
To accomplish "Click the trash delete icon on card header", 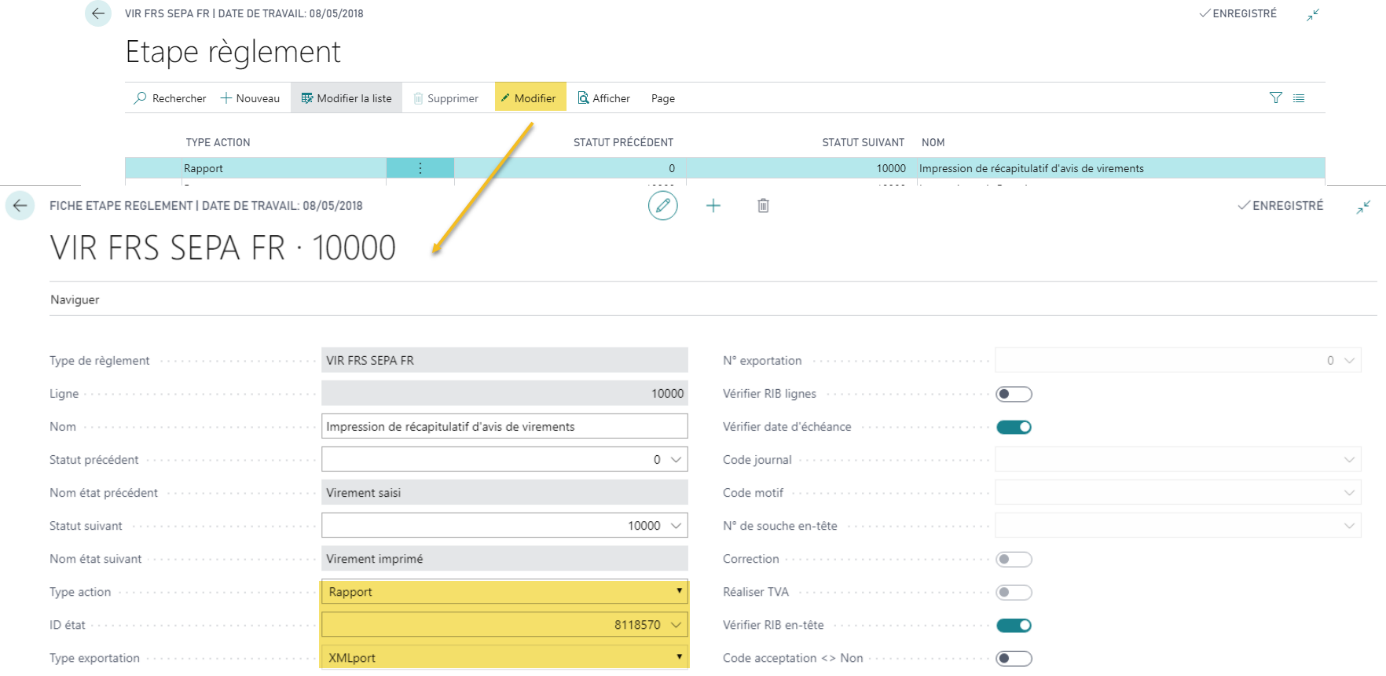I will tap(763, 206).
